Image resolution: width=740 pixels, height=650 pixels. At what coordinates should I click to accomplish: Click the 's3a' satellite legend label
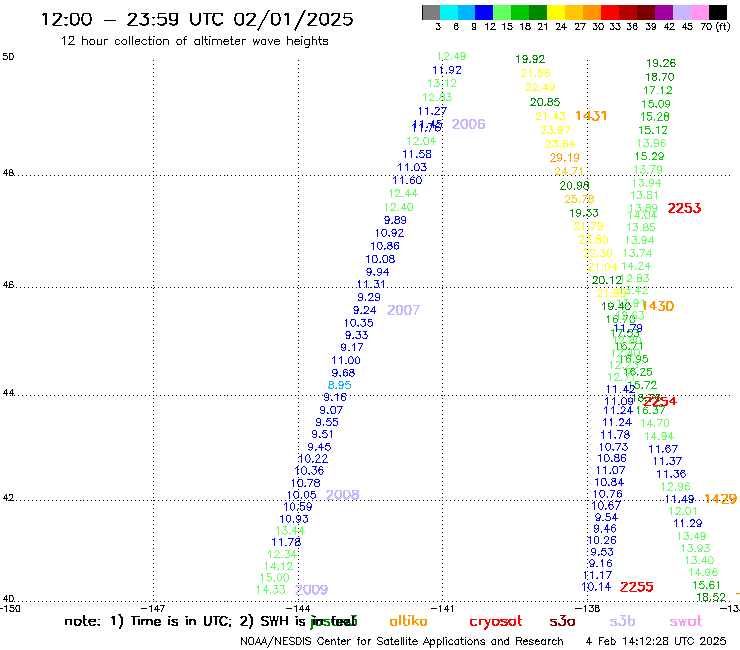pos(562,621)
